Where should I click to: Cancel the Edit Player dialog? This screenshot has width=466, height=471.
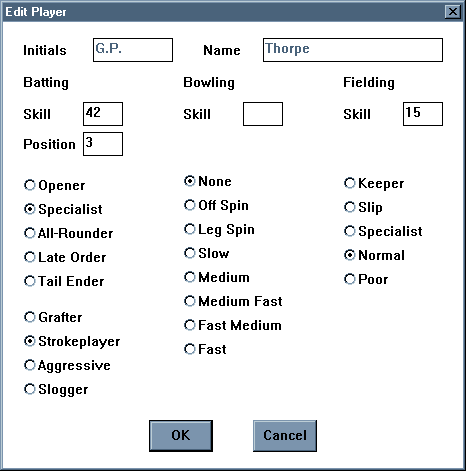pos(285,436)
